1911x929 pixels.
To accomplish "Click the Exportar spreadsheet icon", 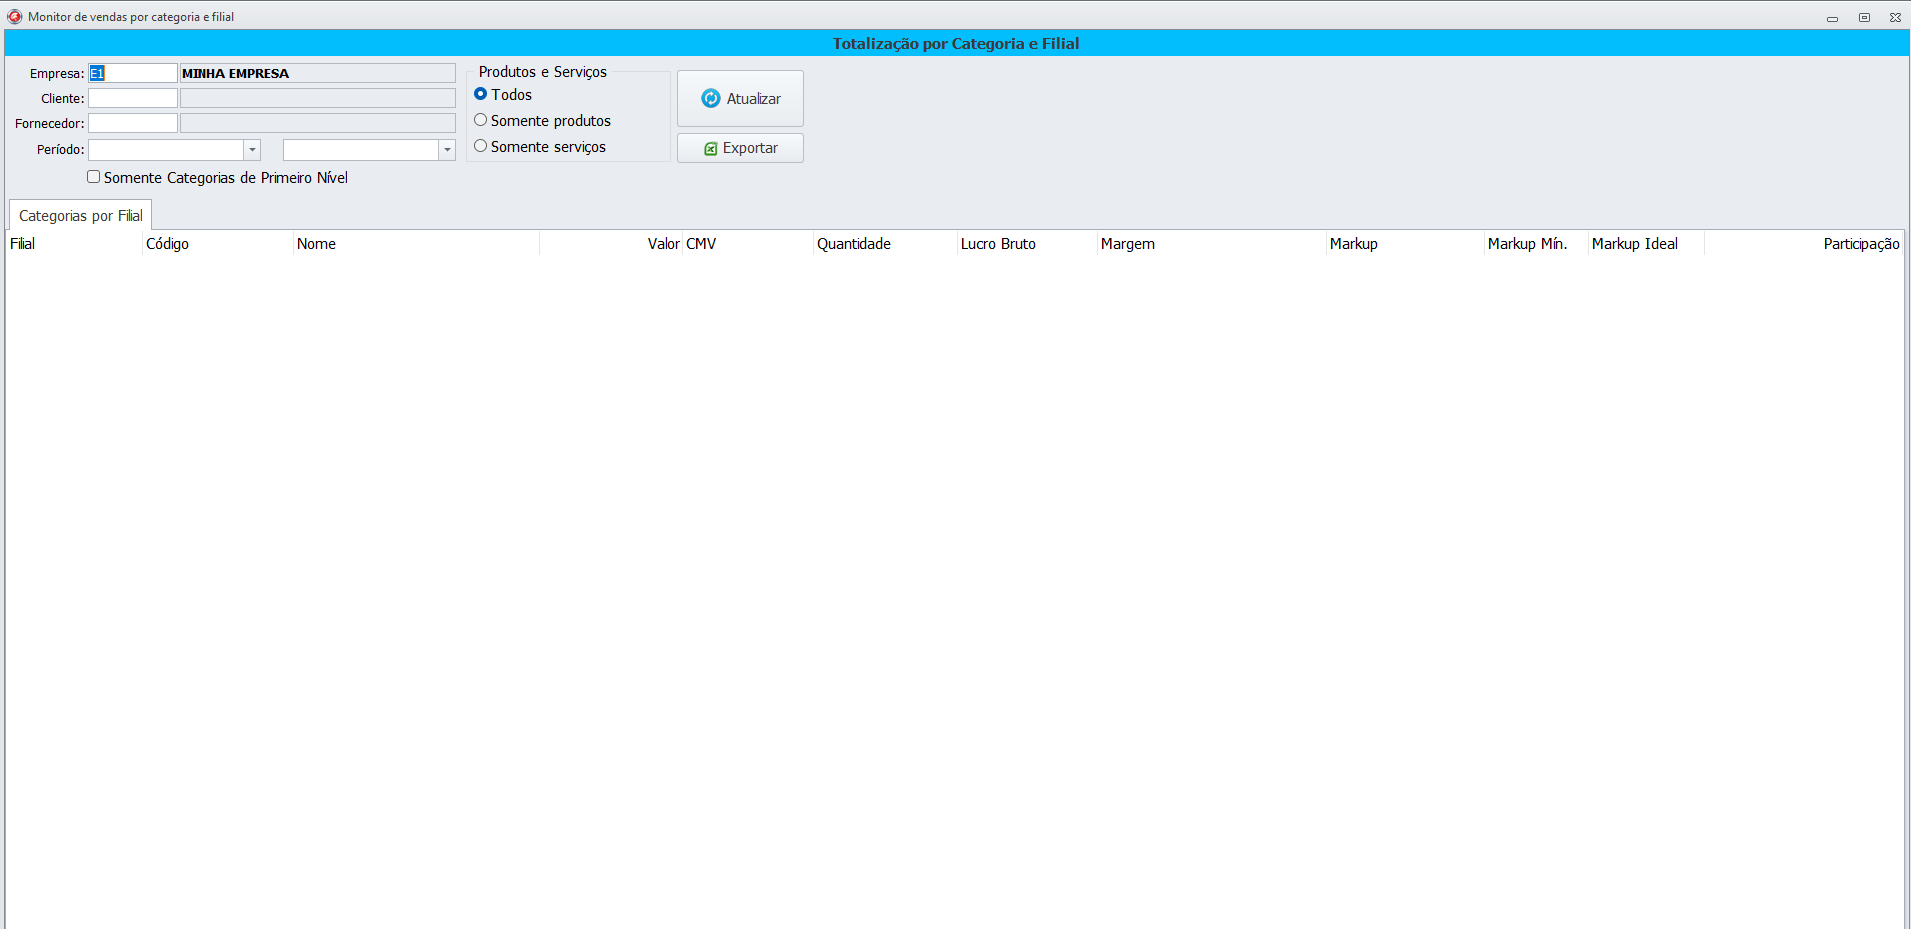I will coord(711,148).
